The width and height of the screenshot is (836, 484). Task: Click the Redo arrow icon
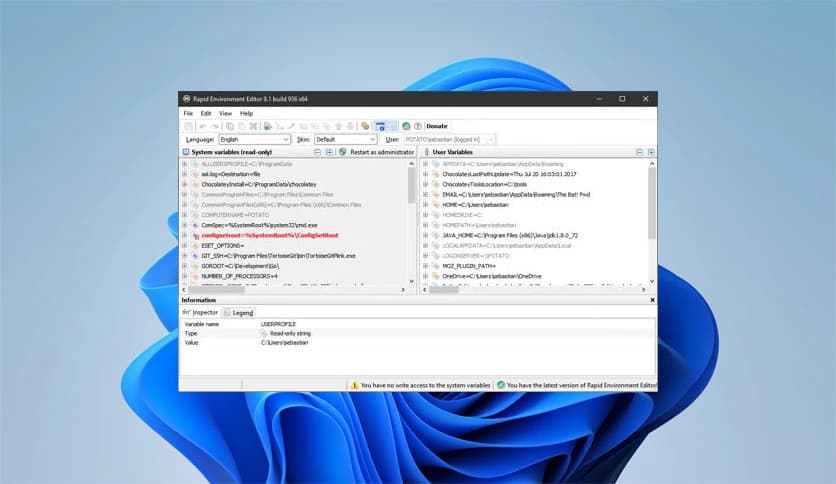215,126
